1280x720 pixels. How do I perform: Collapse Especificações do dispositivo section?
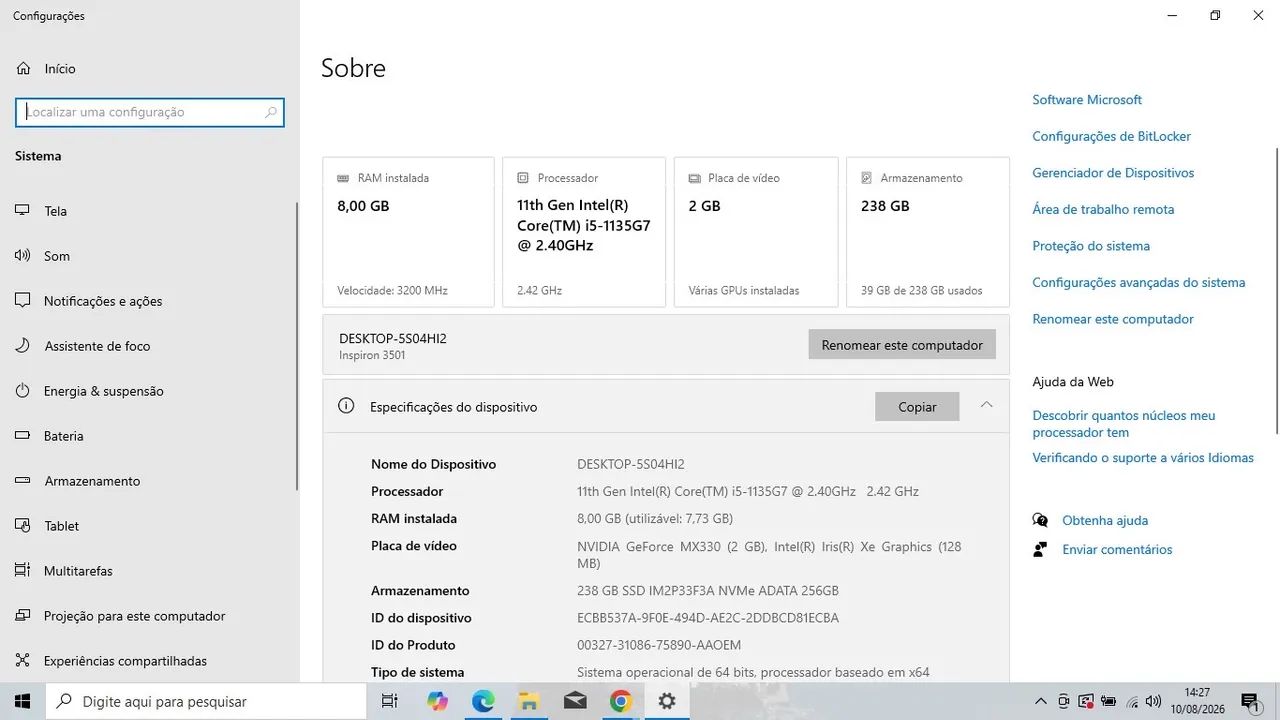(x=986, y=405)
